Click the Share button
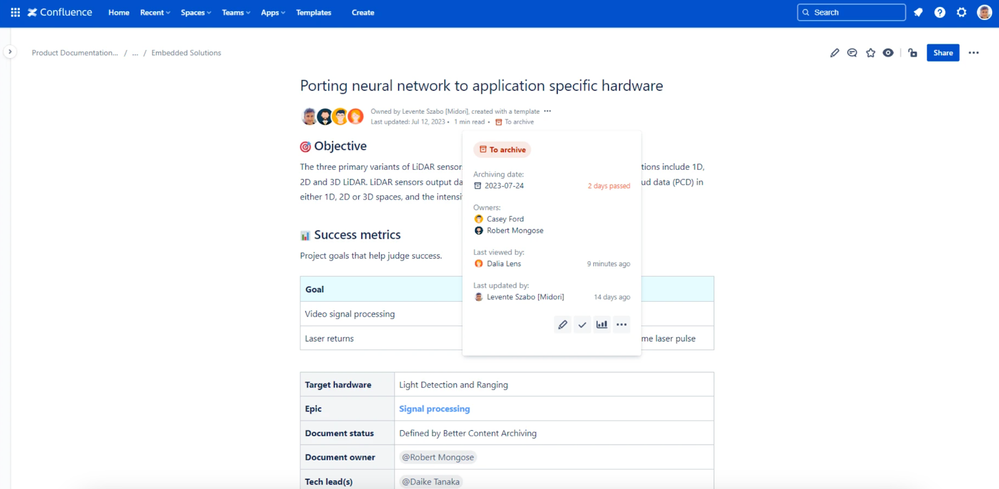This screenshot has height=489, width=999. [943, 53]
